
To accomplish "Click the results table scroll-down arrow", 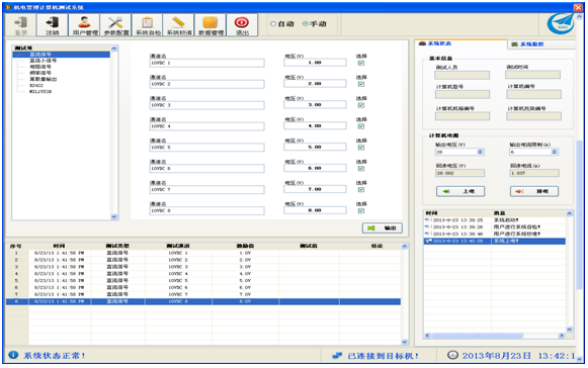I will (404, 342).
